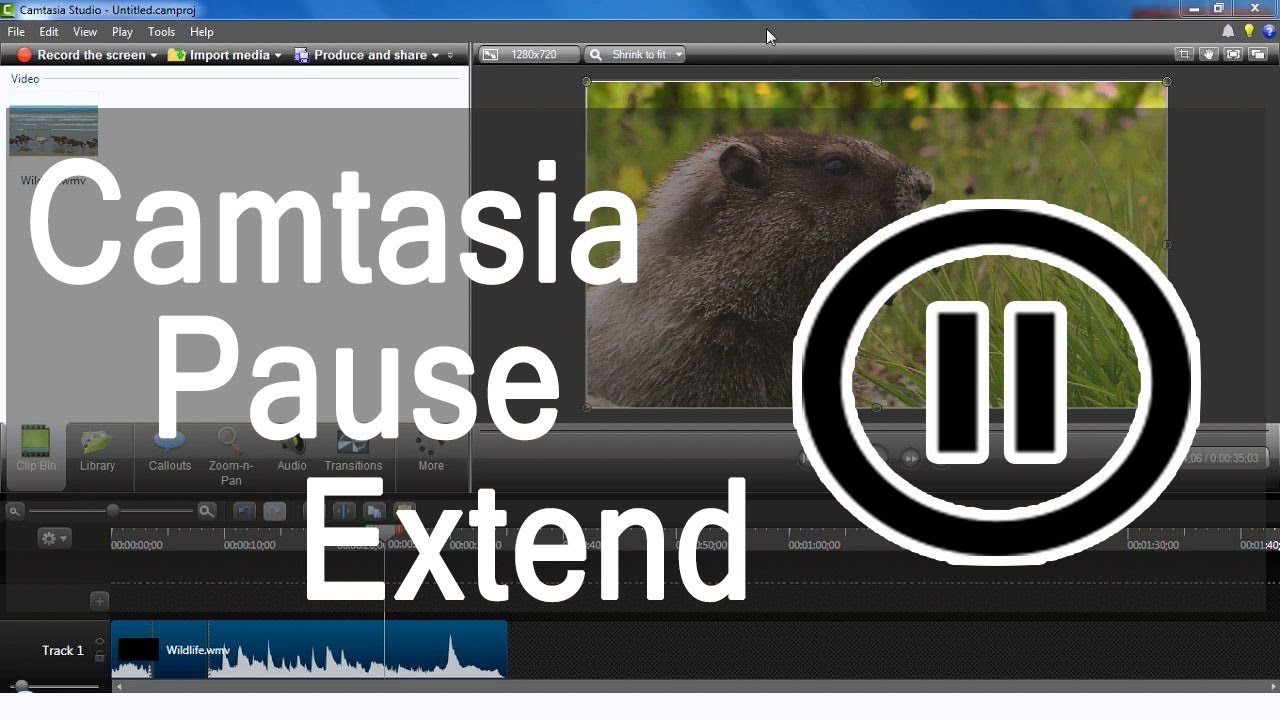The height and width of the screenshot is (720, 1280).
Task: Select the Pan hand tool icon
Action: point(1209,55)
